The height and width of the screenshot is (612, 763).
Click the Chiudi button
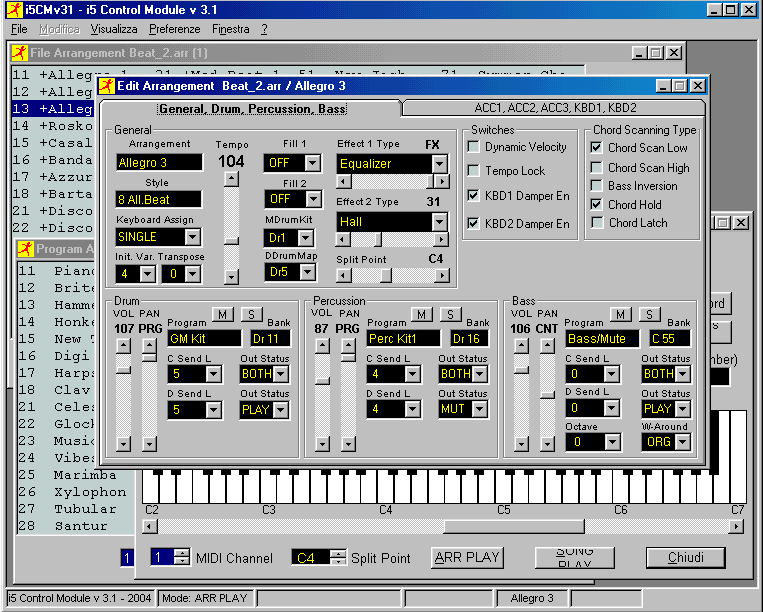(x=684, y=557)
